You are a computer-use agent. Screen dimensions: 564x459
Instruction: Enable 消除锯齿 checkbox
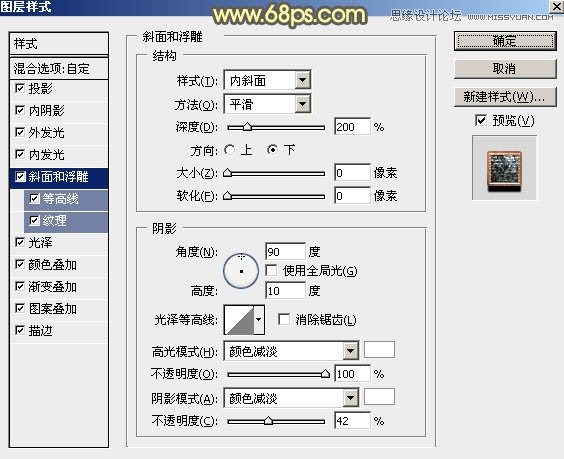(284, 319)
